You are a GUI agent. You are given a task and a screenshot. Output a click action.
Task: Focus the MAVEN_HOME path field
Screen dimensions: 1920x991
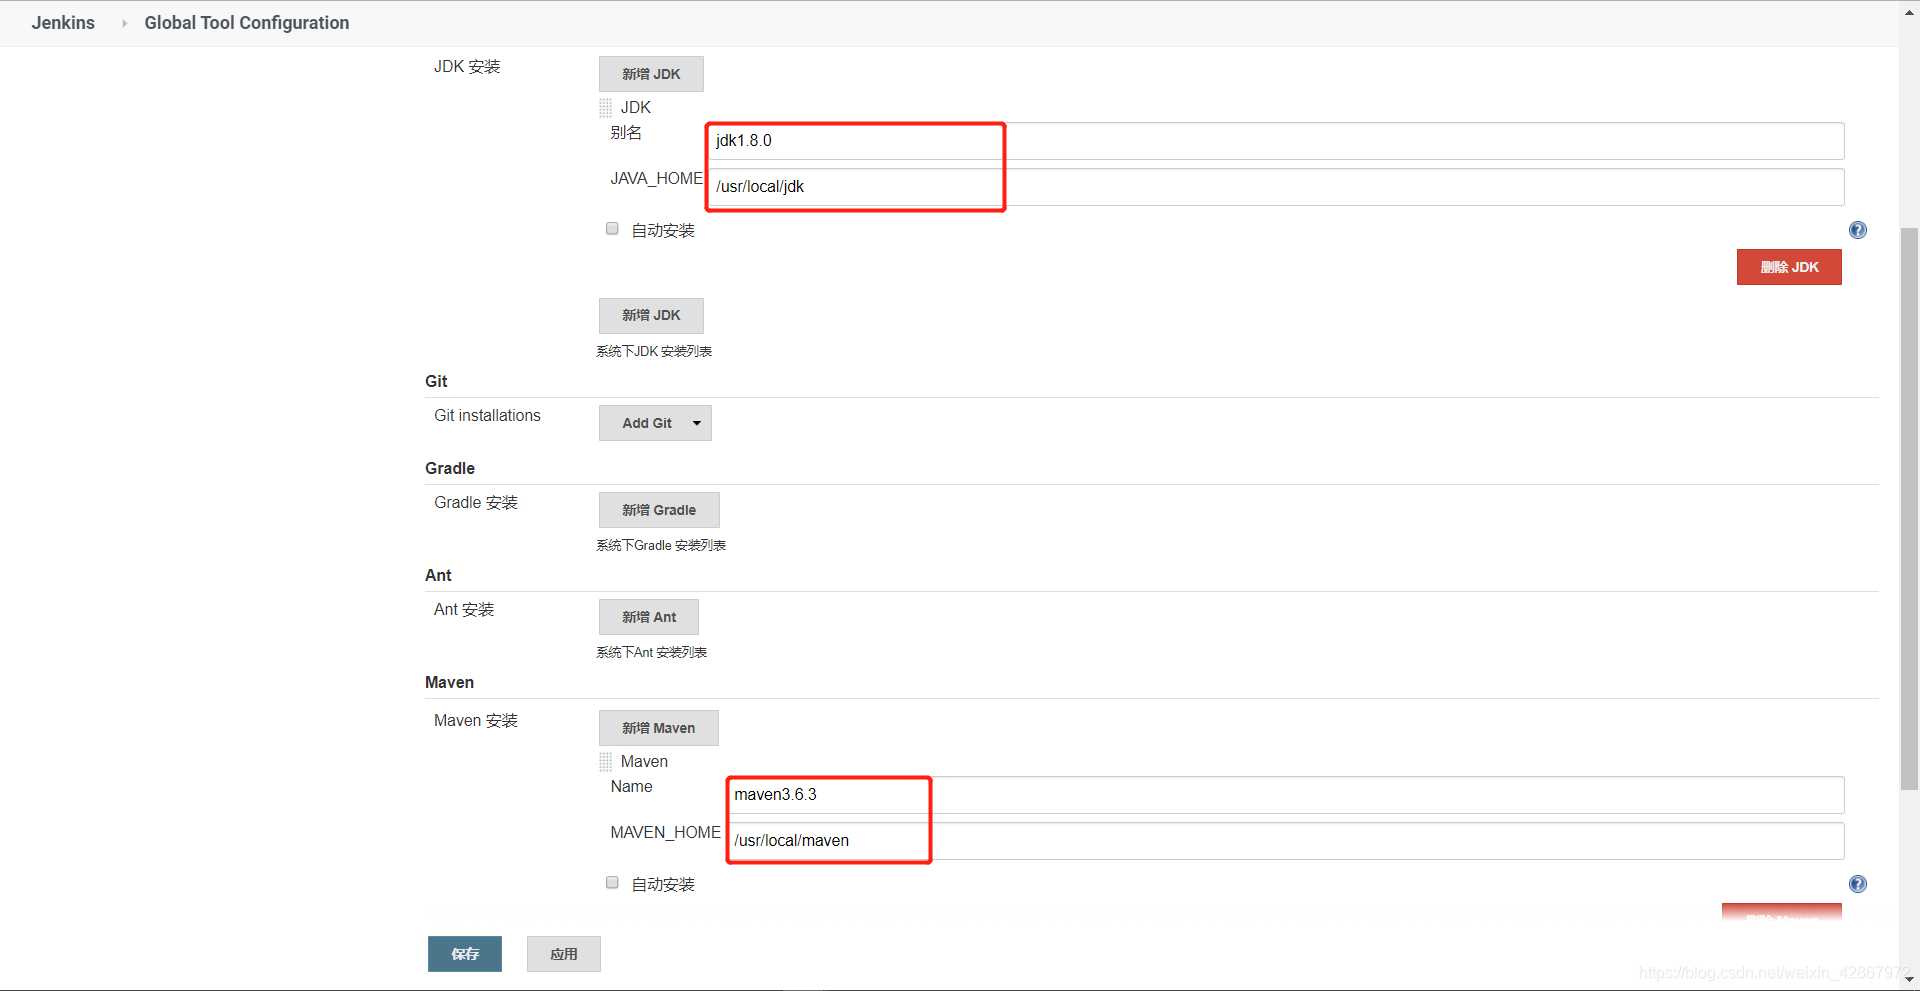(x=1286, y=841)
